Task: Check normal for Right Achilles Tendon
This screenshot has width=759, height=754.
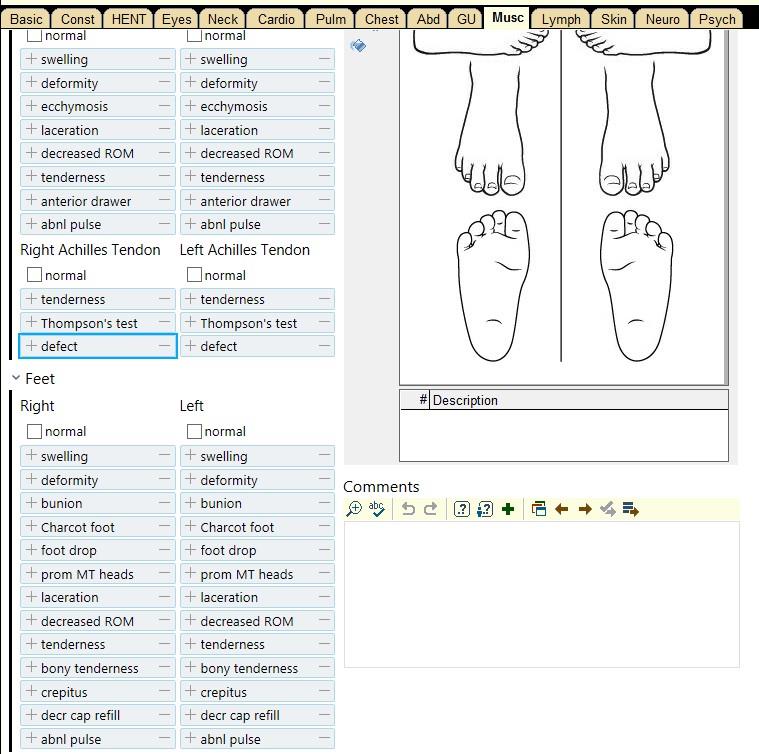Action: 35,275
